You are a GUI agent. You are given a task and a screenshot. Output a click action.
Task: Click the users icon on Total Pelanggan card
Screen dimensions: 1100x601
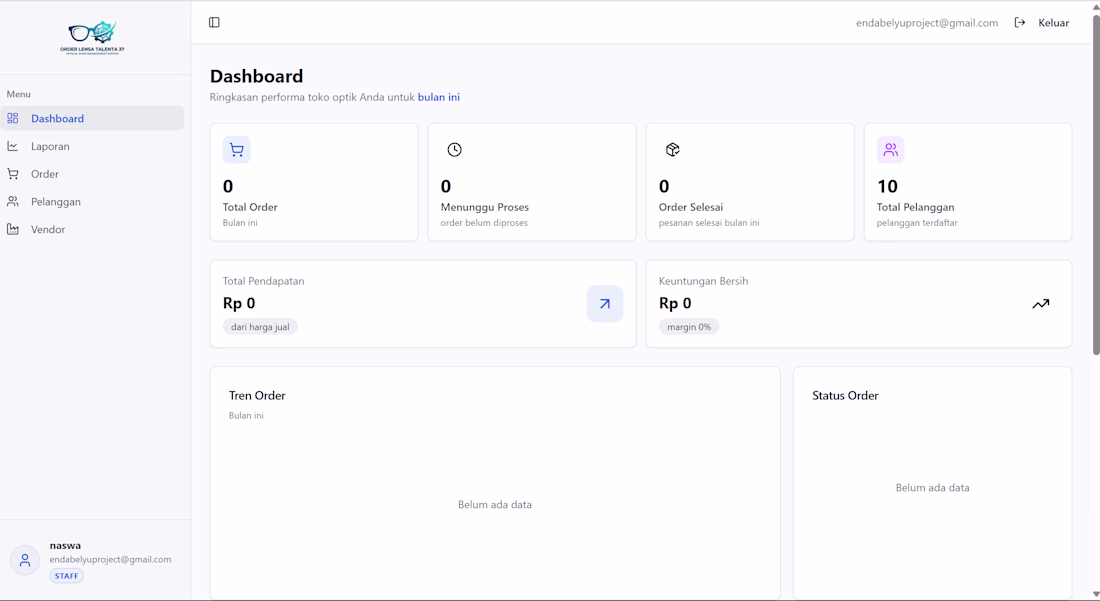click(x=890, y=149)
